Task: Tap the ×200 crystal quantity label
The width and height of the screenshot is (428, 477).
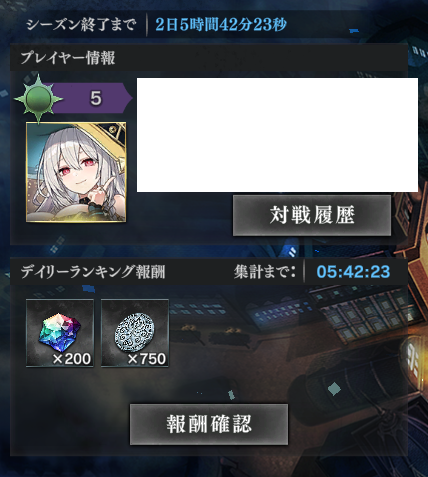Action: coord(72,359)
